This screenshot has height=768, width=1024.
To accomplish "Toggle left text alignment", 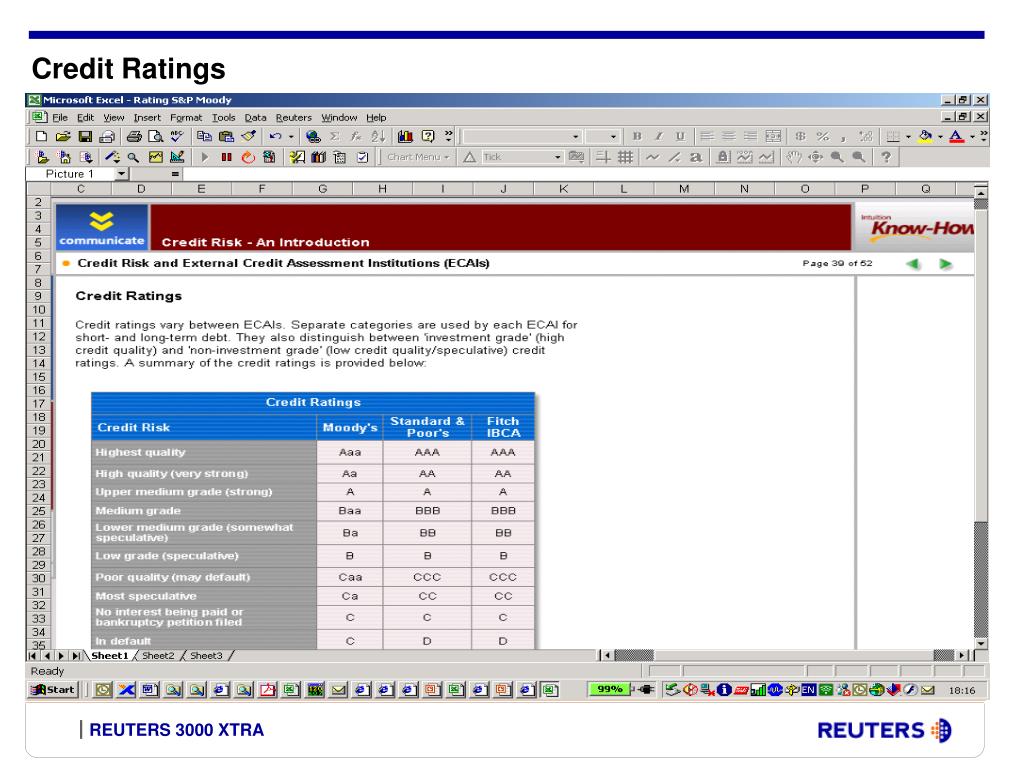I will pyautogui.click(x=707, y=136).
